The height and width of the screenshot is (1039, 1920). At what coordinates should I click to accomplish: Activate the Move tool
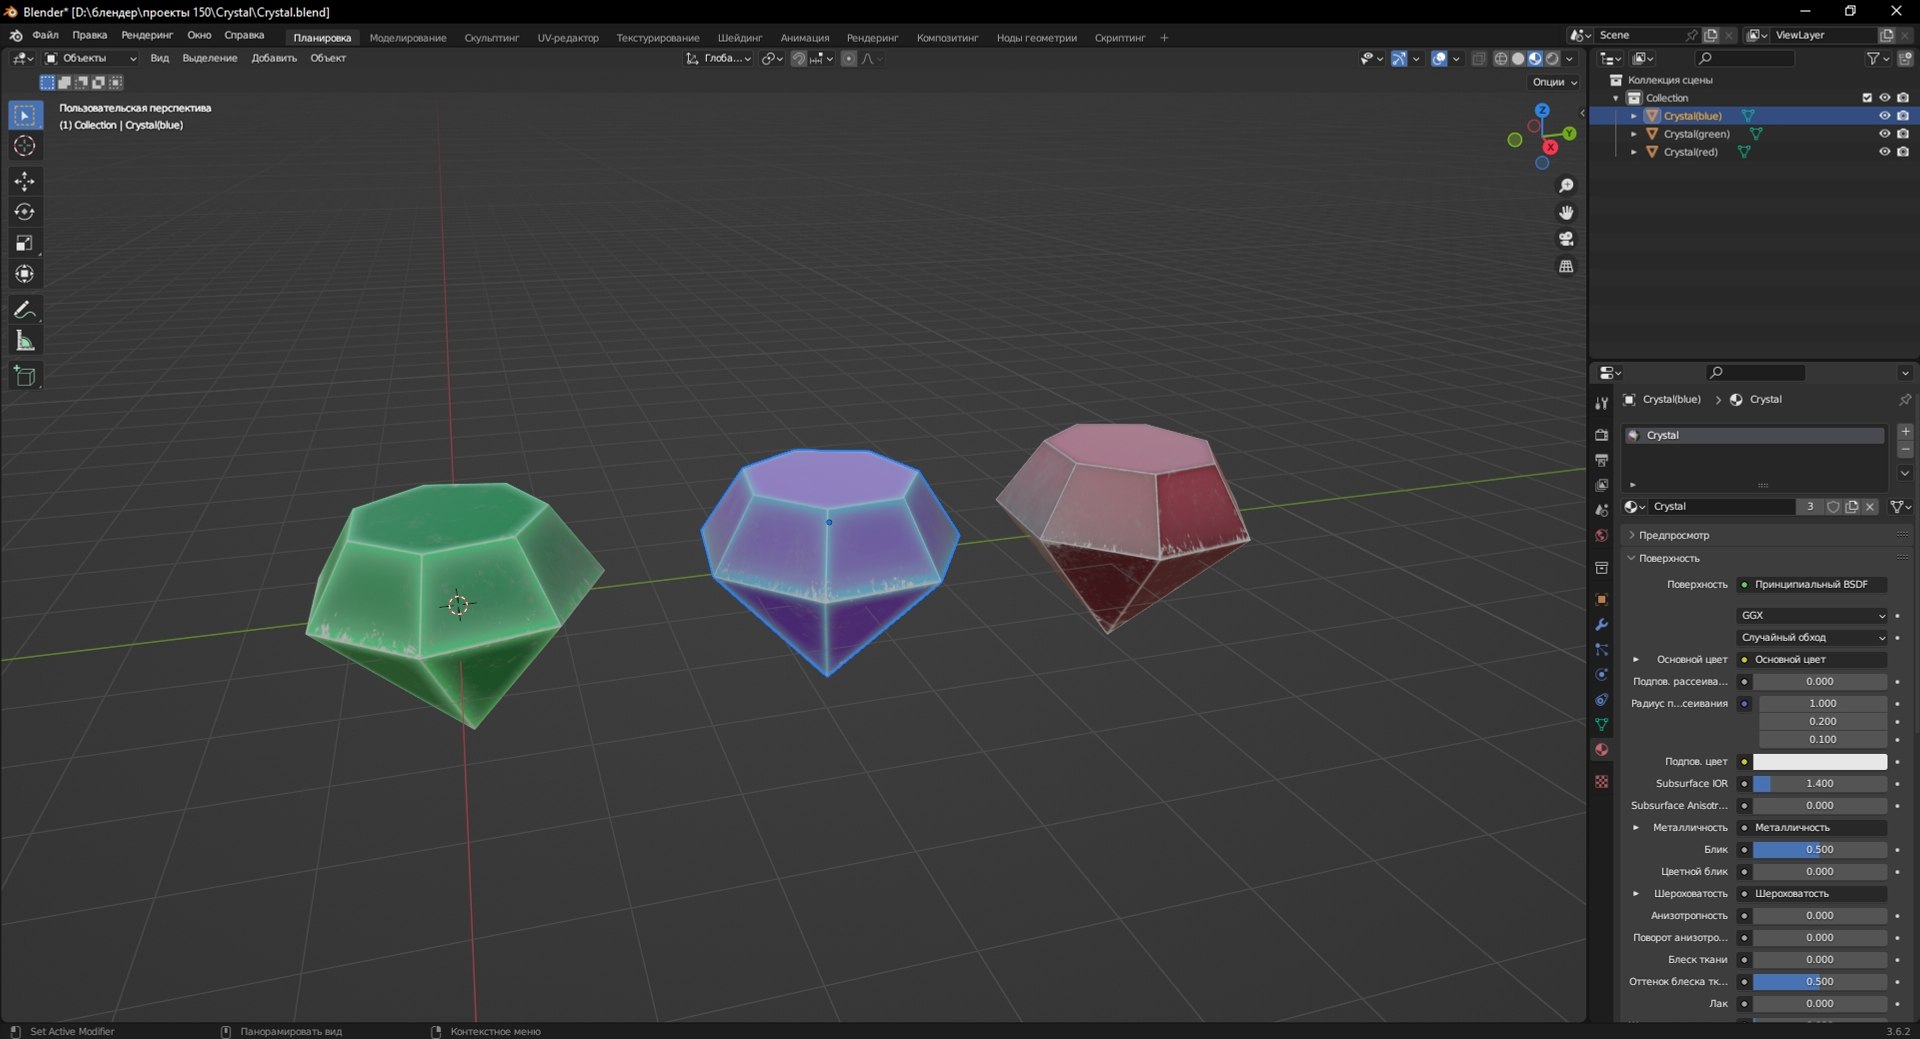(x=25, y=181)
